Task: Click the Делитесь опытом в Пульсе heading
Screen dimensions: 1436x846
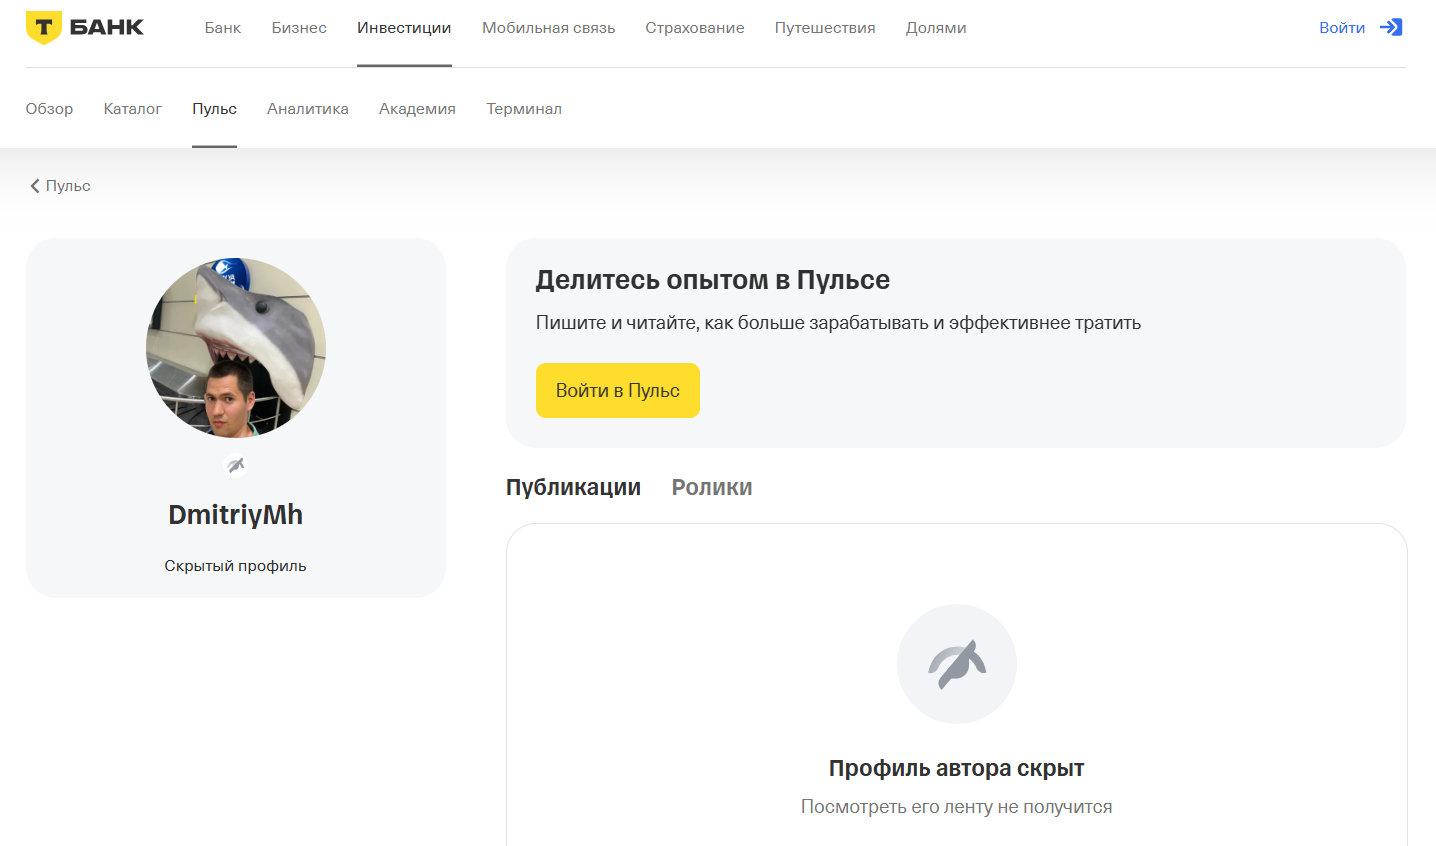Action: point(713,280)
